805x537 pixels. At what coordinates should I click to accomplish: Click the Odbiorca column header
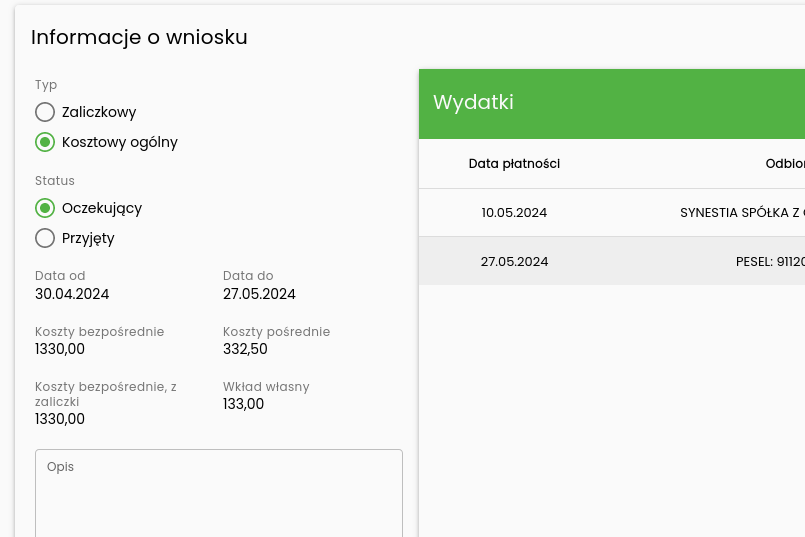784,164
